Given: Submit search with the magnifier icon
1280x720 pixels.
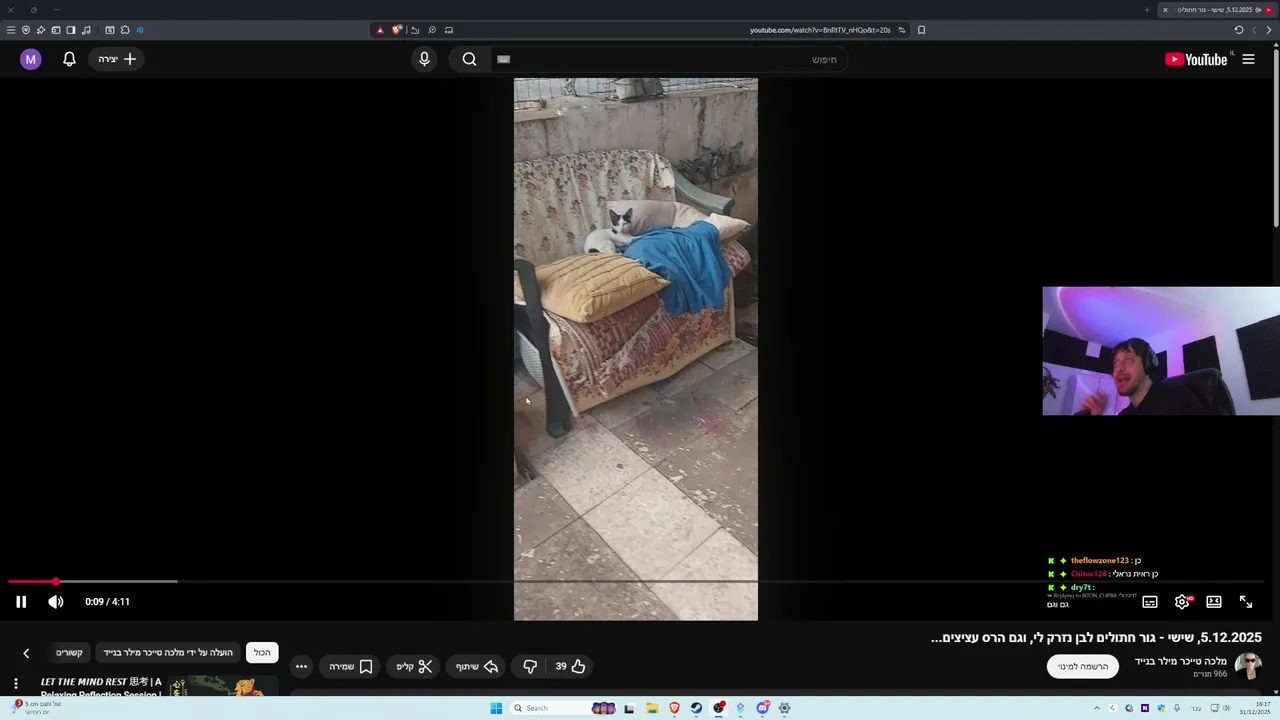Looking at the screenshot, I should click(469, 59).
